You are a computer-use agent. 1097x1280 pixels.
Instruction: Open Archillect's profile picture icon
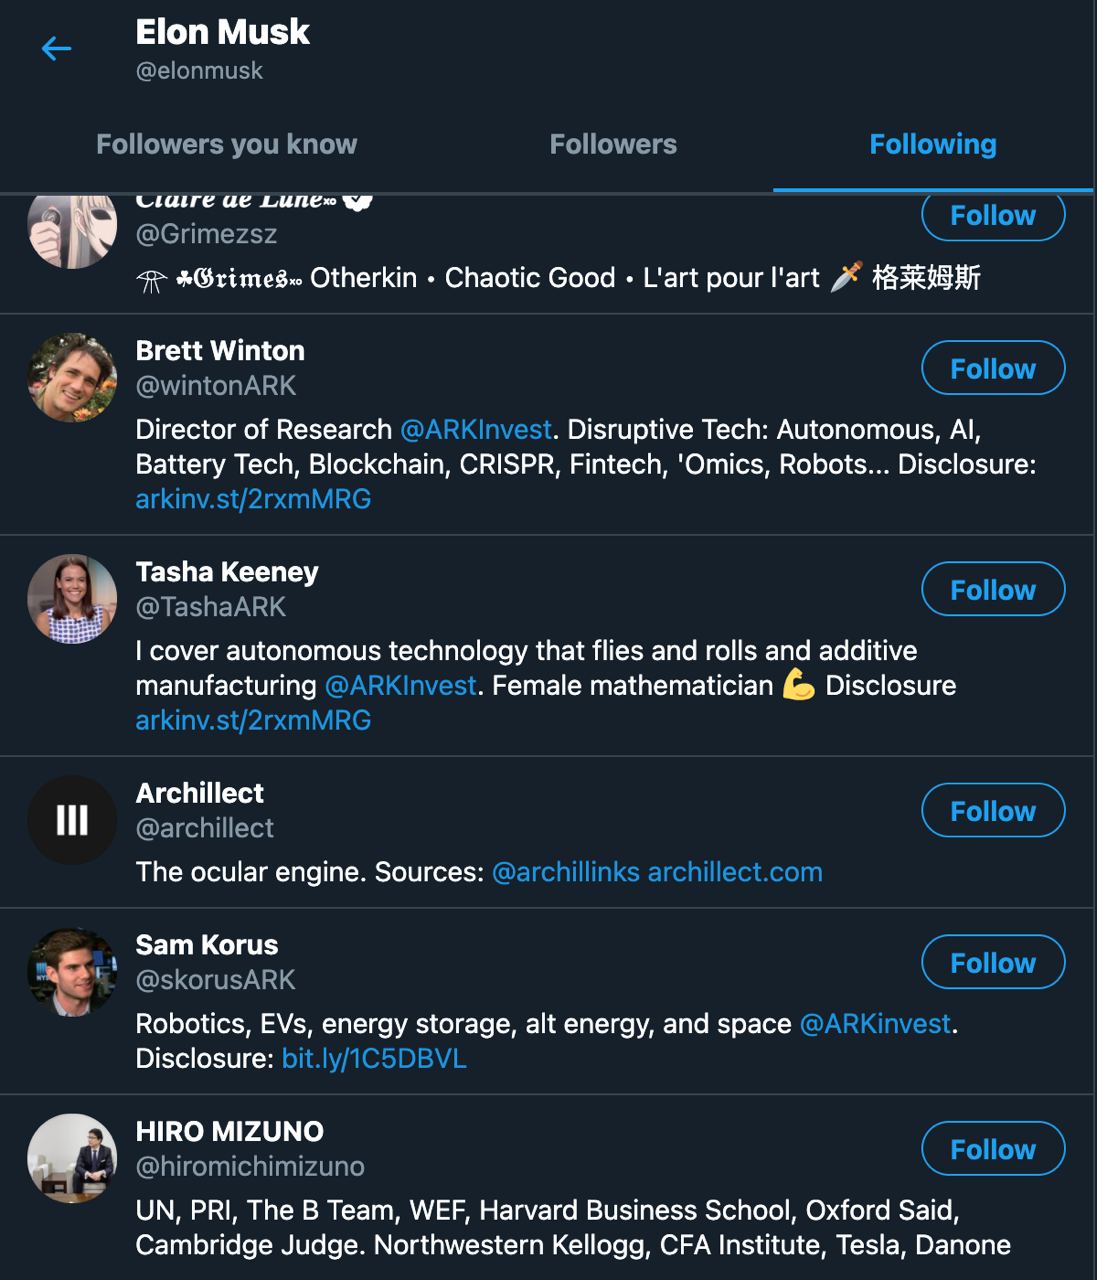[x=72, y=820]
